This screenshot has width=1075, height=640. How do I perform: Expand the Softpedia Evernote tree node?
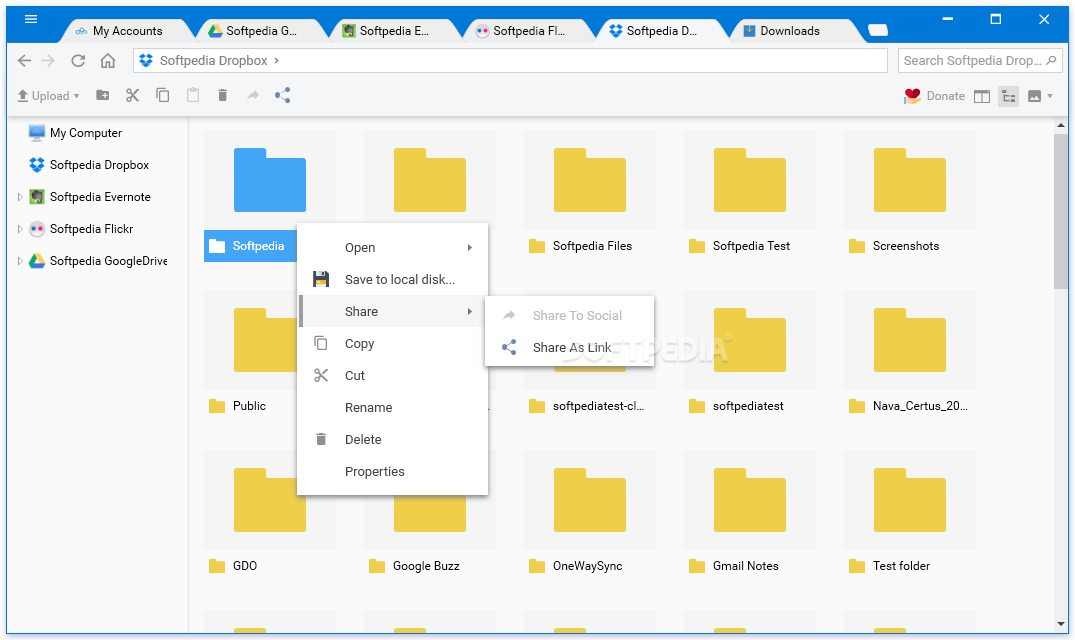click(x=20, y=197)
